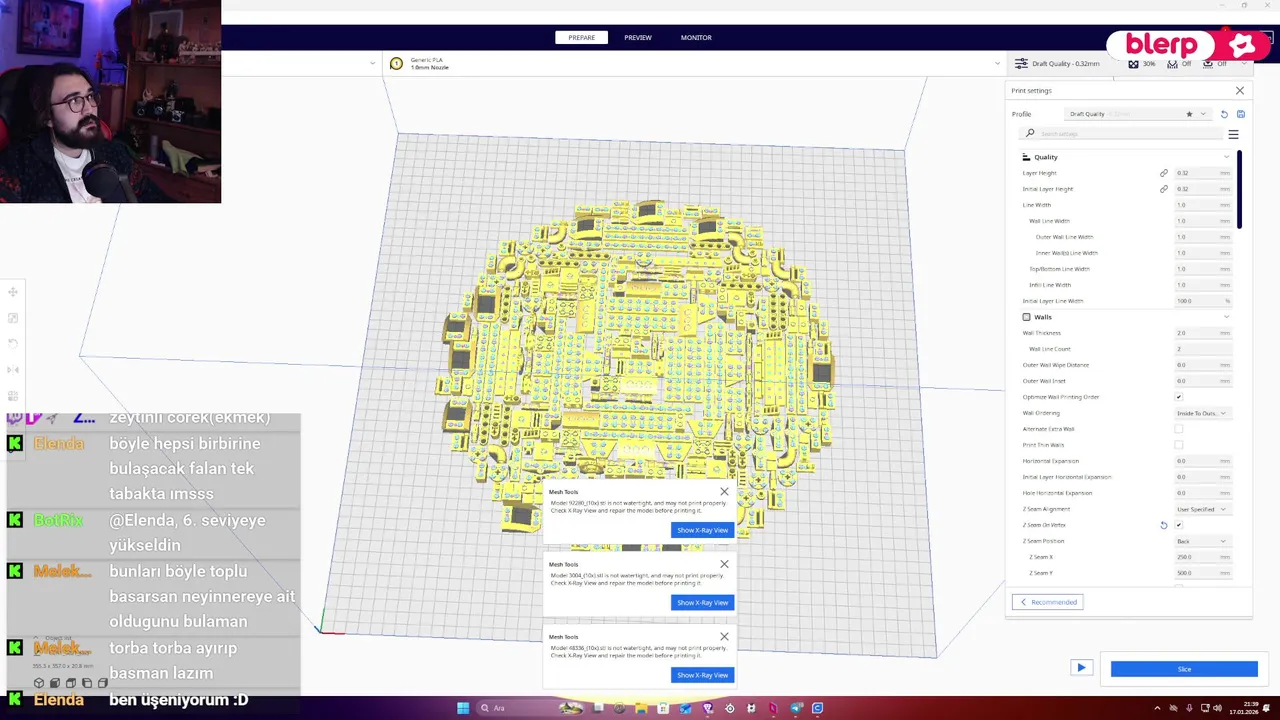Reset the Z Seam On Vertex setting

point(1164,525)
